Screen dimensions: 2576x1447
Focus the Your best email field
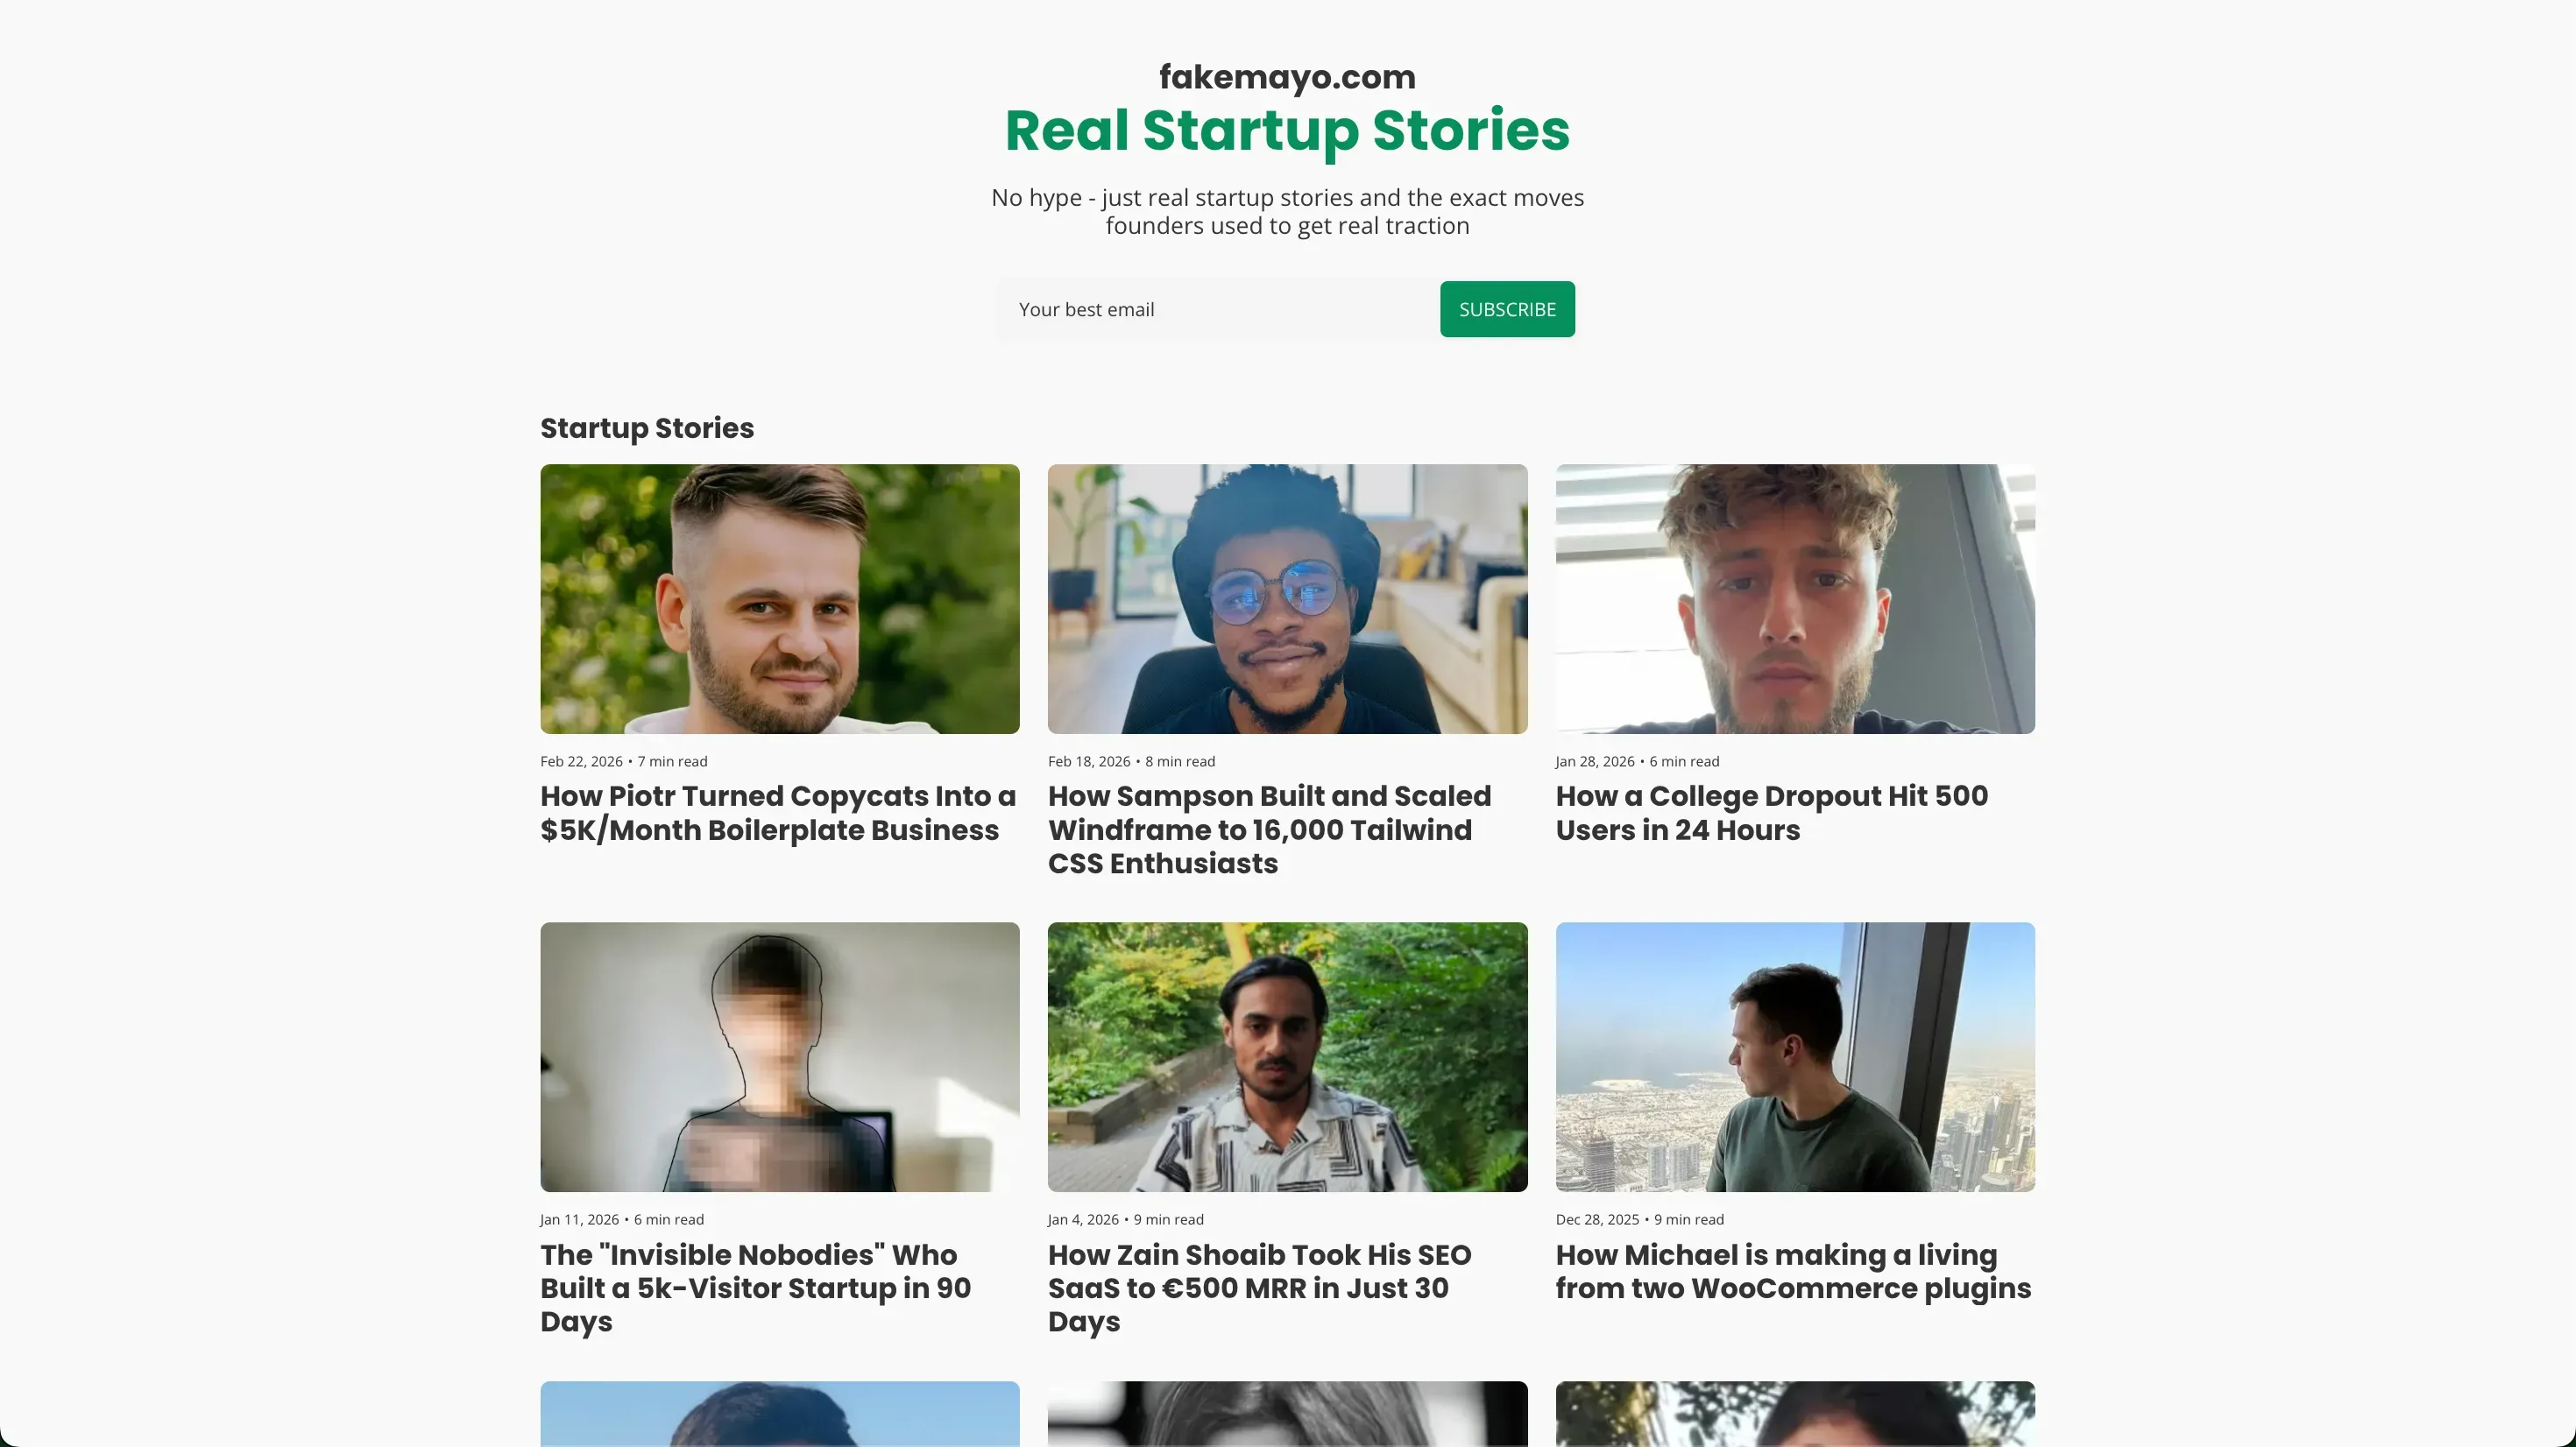pyautogui.click(x=1217, y=310)
